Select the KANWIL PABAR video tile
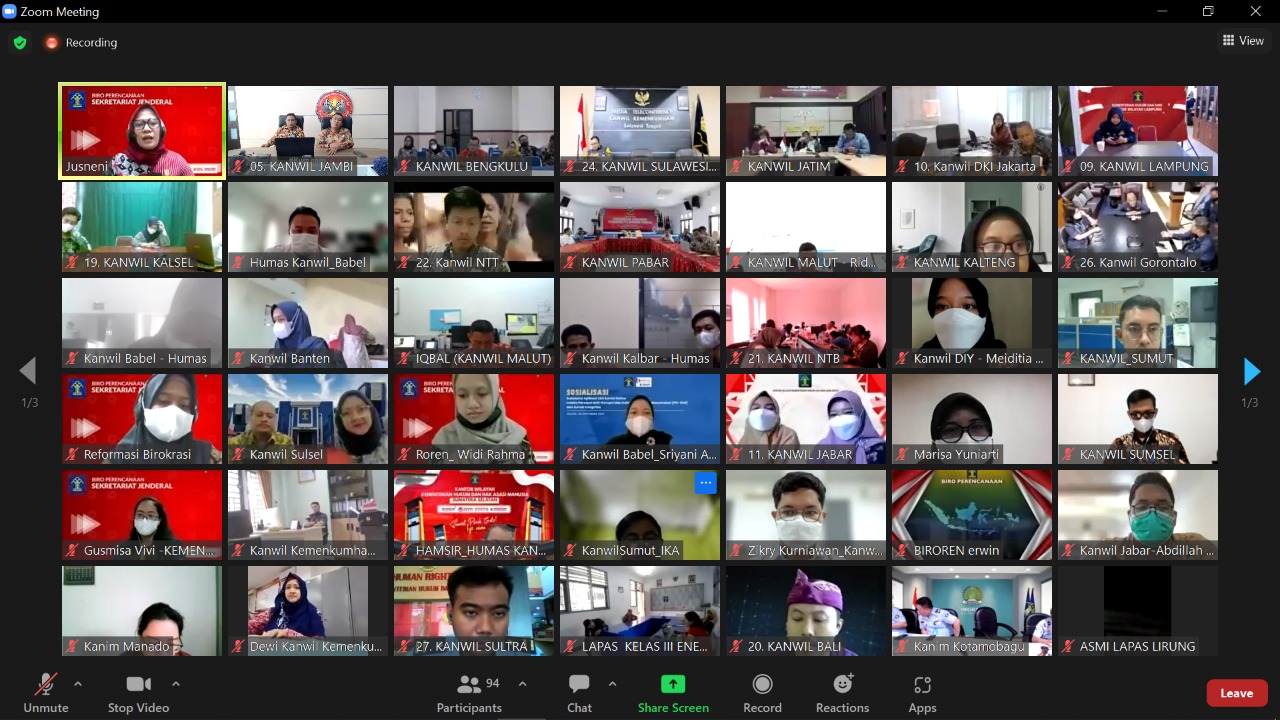The width and height of the screenshot is (1280, 720). (640, 227)
